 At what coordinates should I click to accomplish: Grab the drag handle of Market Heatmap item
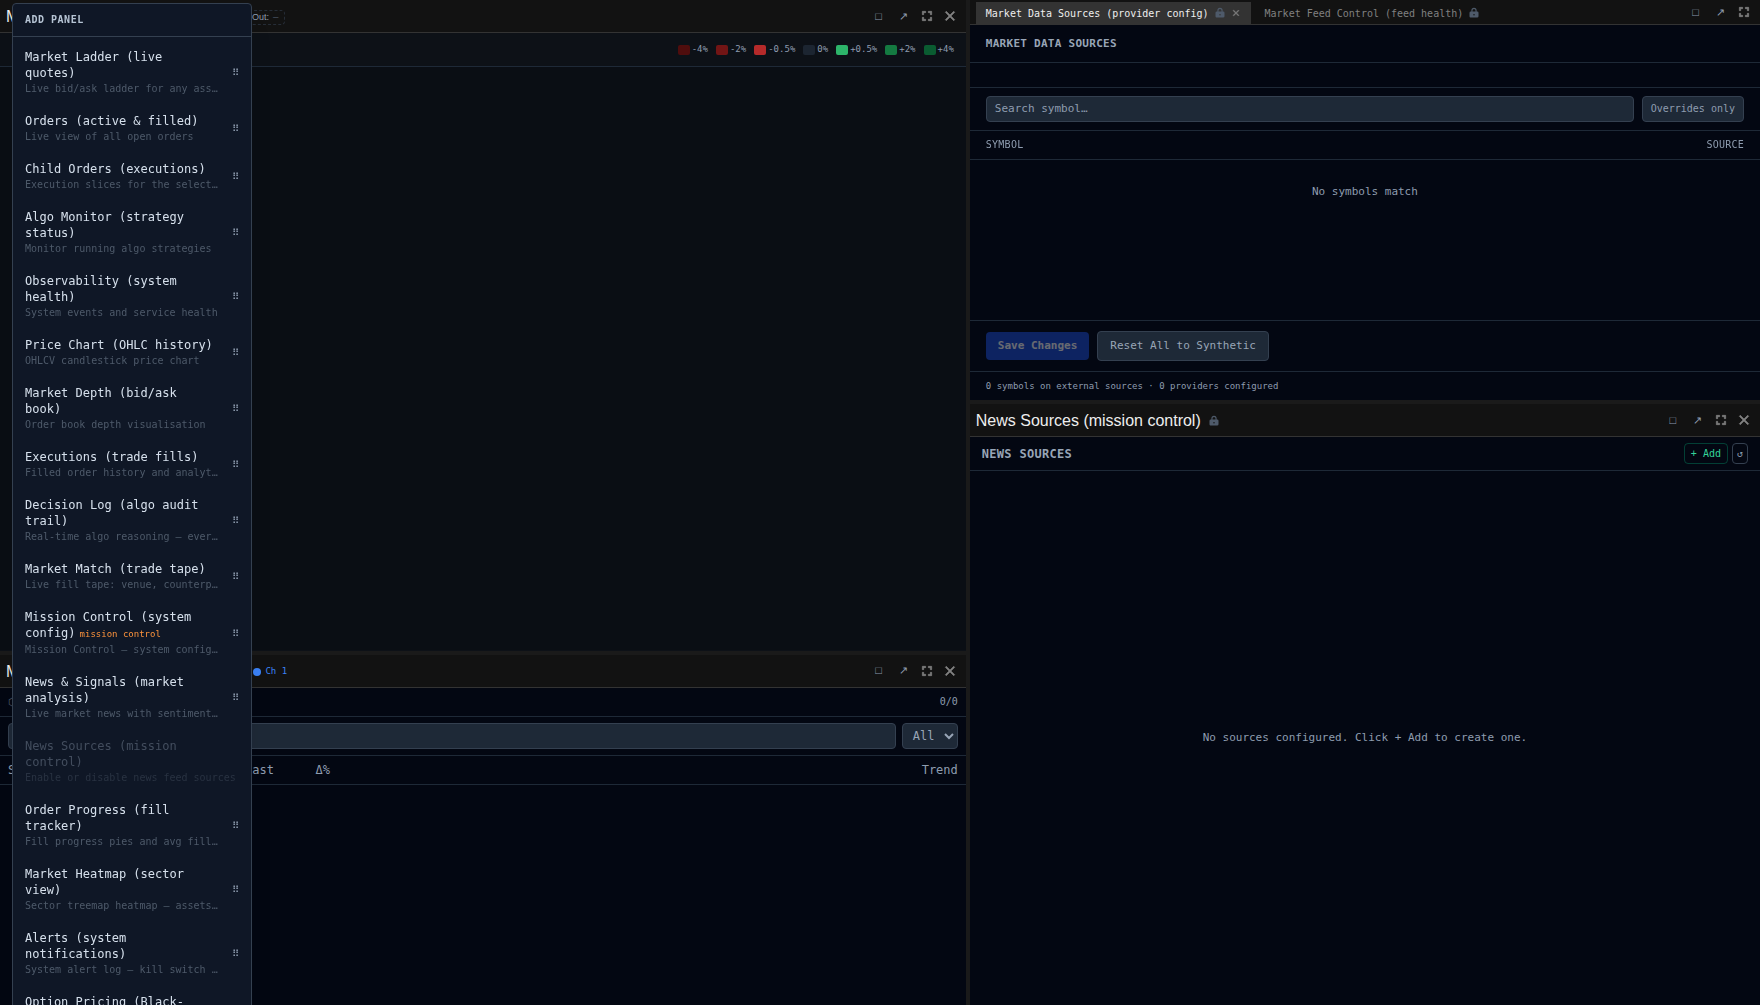click(x=236, y=889)
